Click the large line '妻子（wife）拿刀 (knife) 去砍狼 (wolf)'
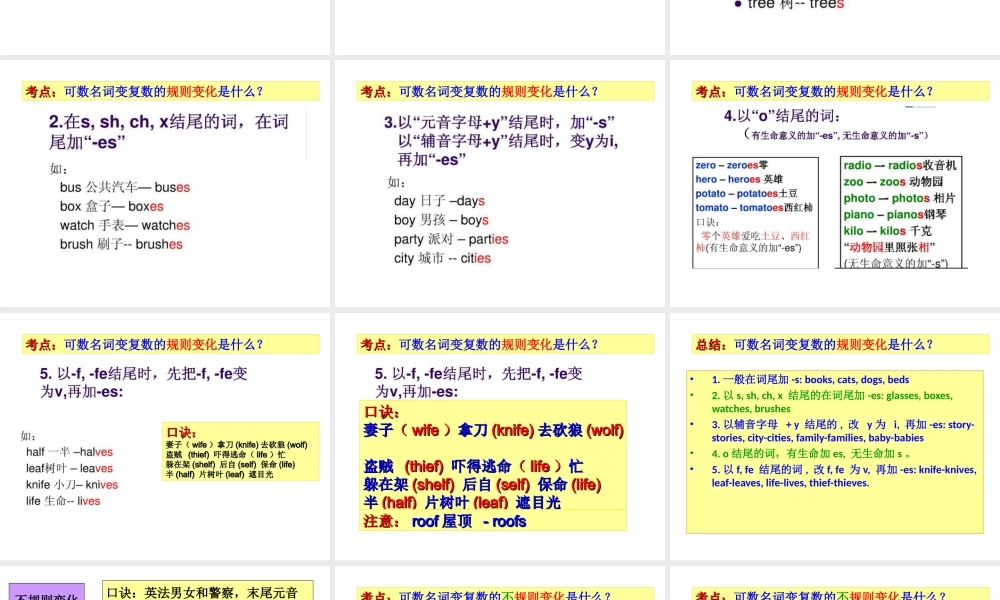The width and height of the screenshot is (1000, 600). click(x=494, y=430)
